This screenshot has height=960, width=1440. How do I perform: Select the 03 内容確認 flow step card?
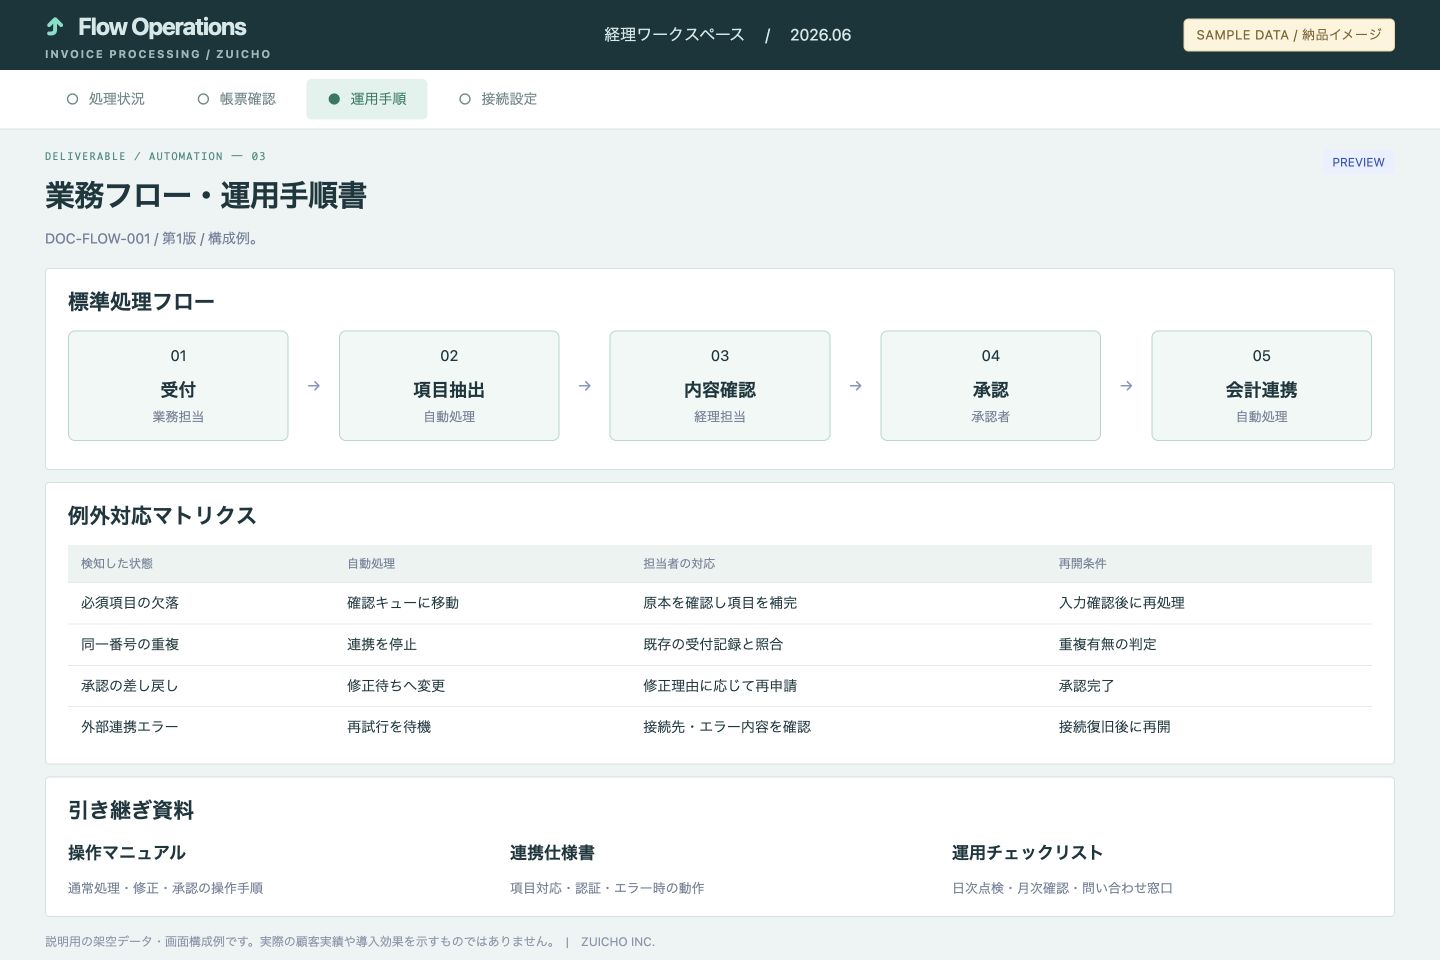tap(720, 386)
